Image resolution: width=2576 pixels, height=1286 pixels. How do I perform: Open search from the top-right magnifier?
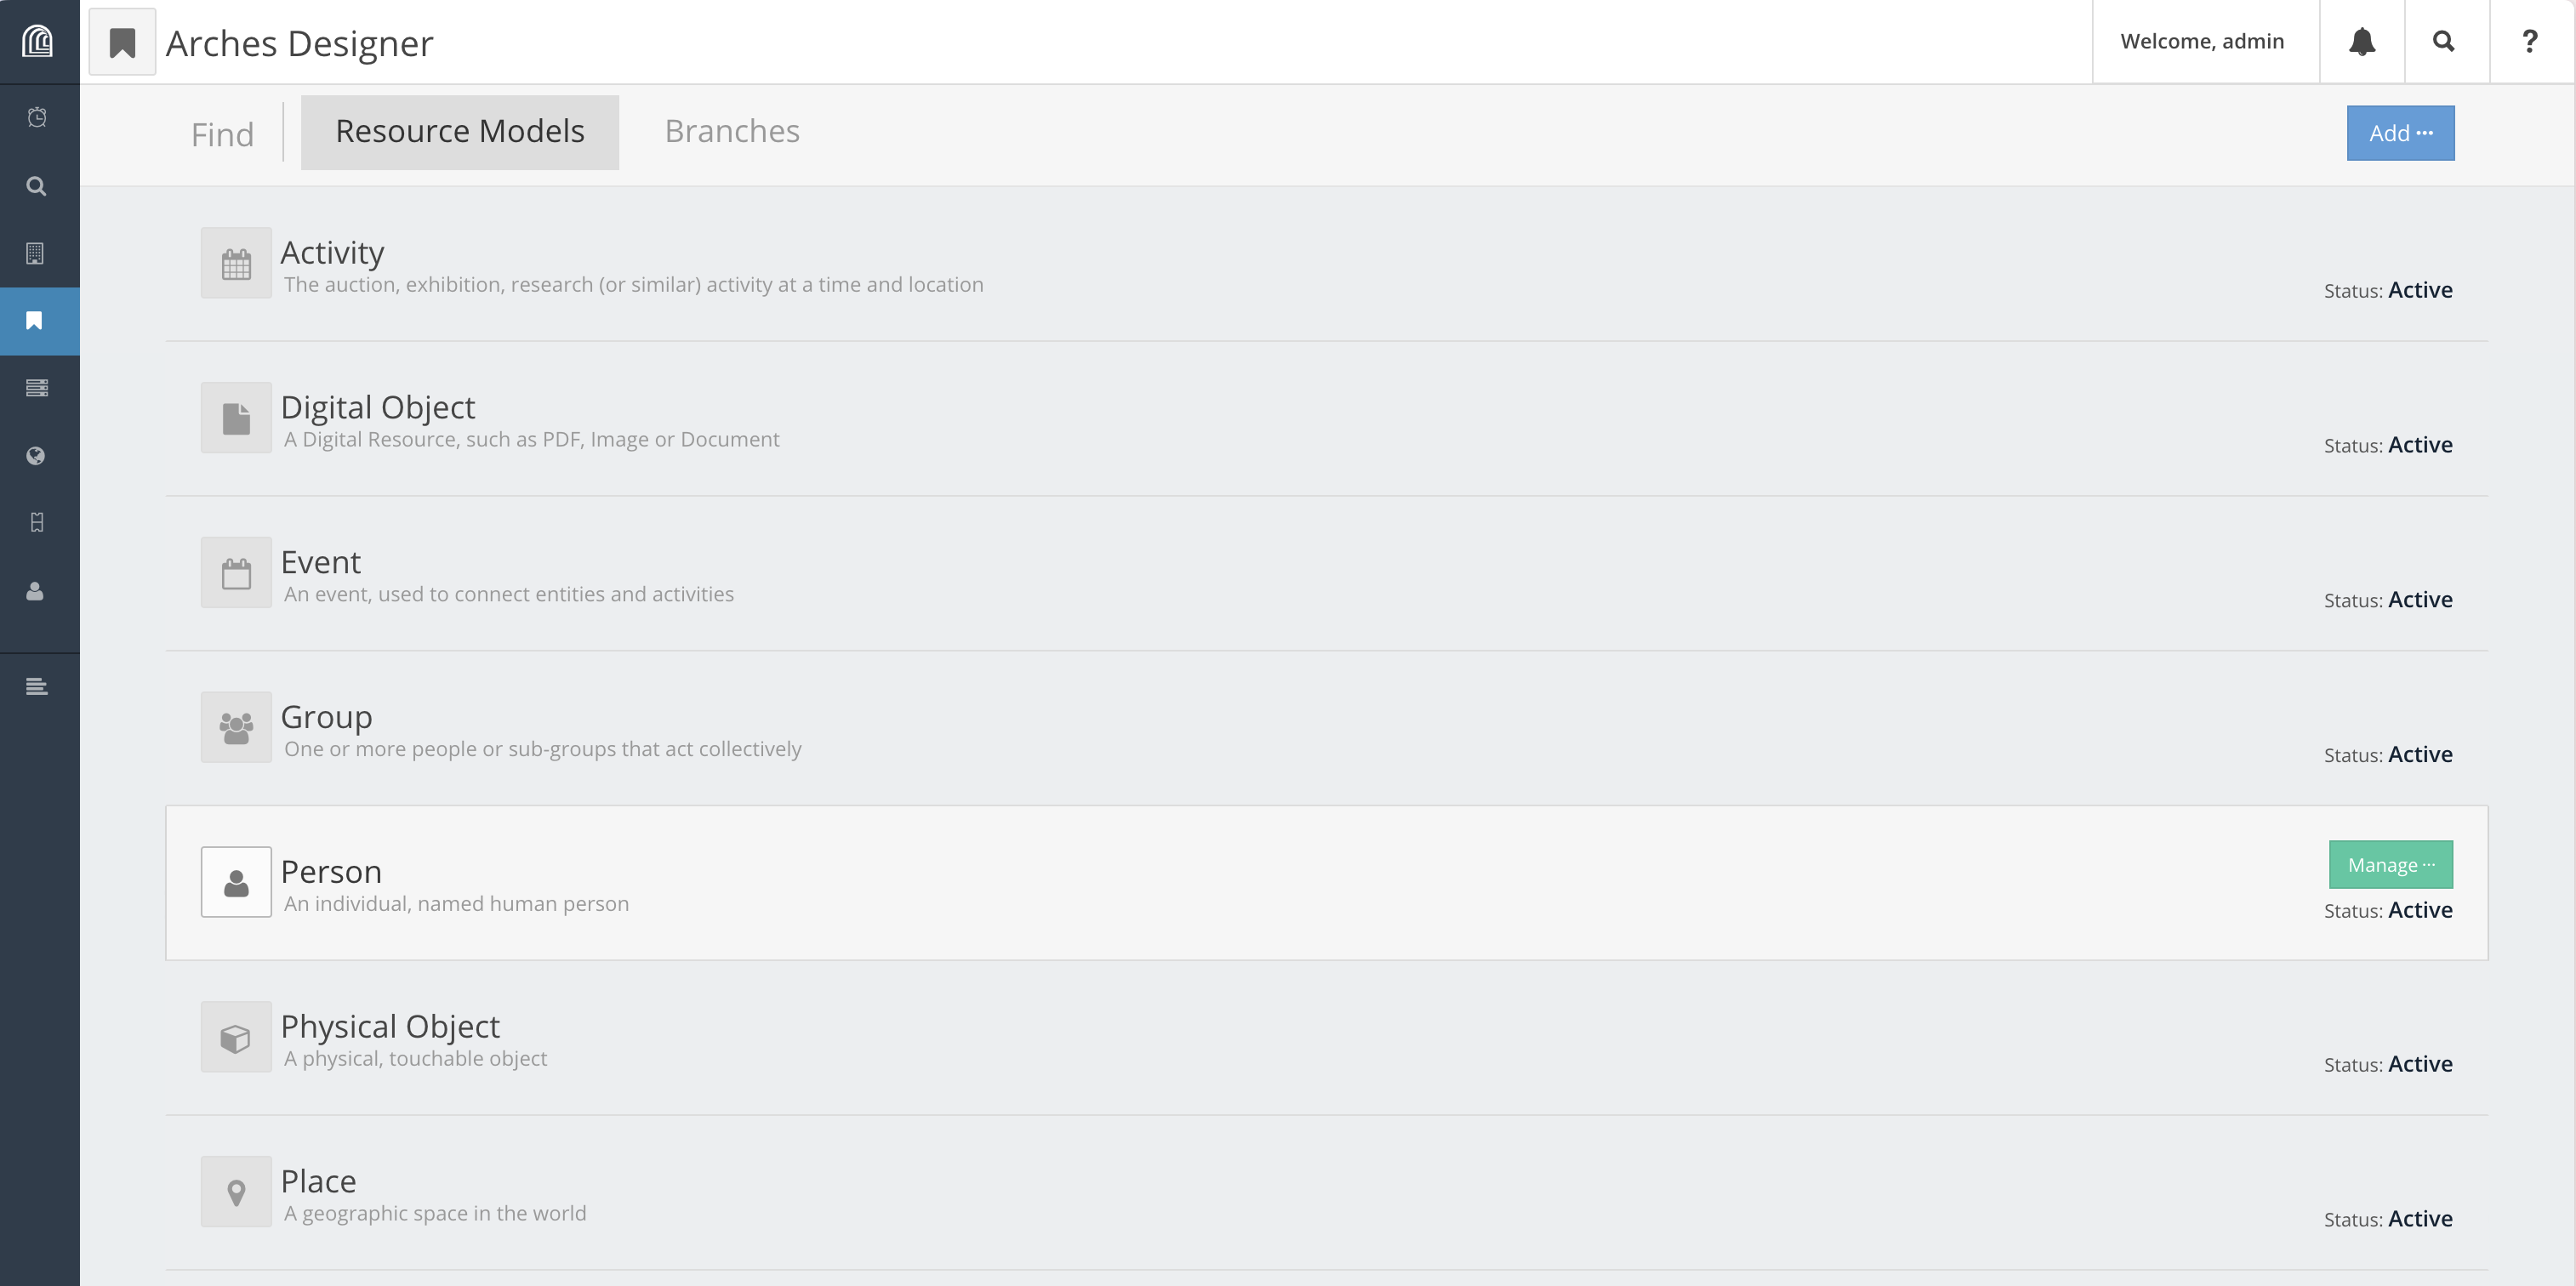(x=2444, y=41)
